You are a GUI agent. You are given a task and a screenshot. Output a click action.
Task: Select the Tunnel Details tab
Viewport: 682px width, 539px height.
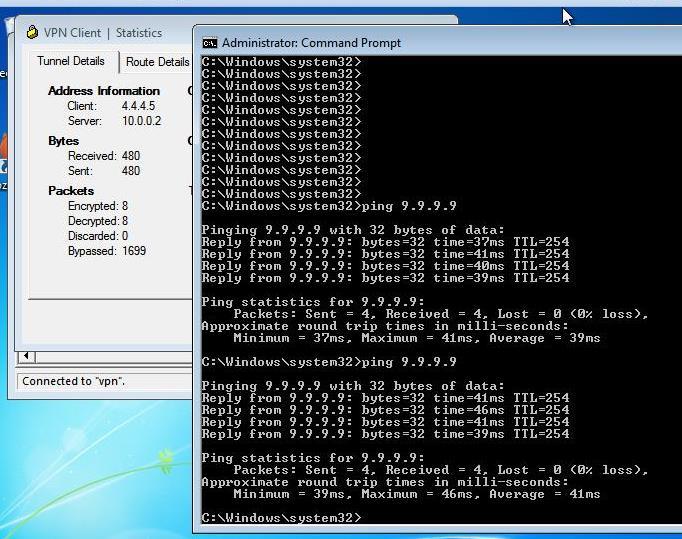(70, 61)
